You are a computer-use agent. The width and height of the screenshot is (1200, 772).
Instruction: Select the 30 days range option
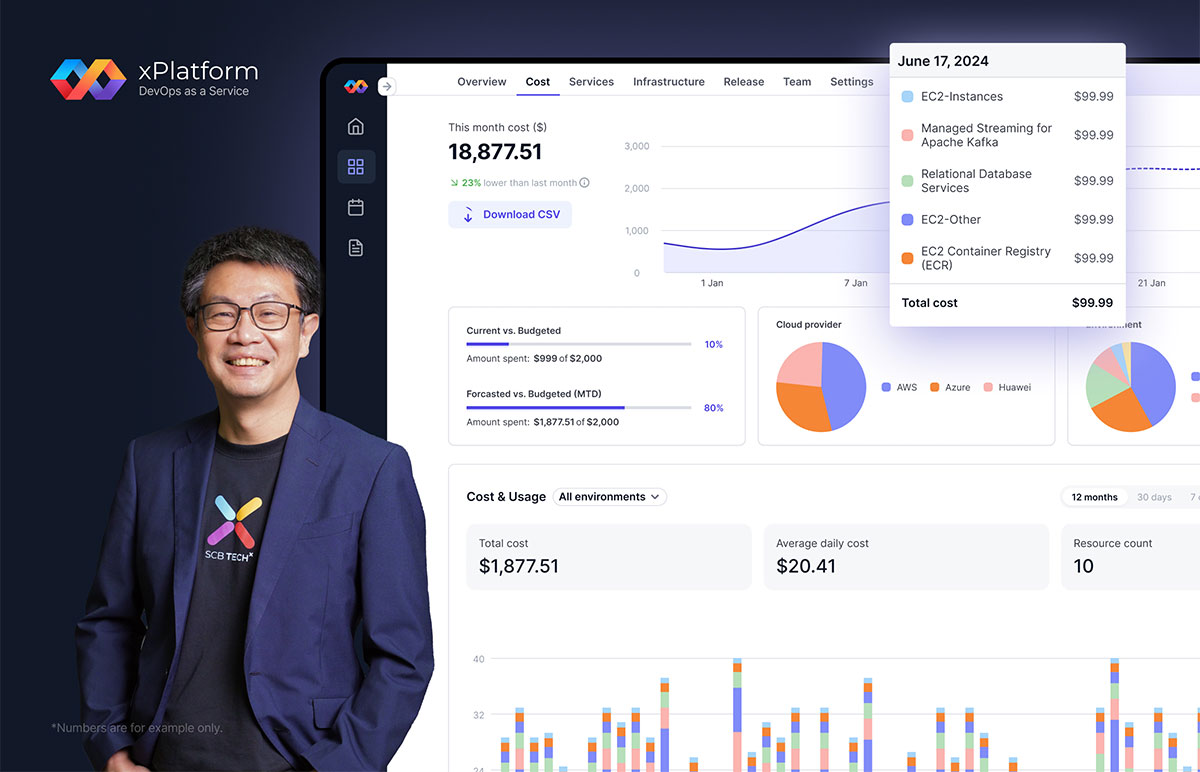[1154, 497]
